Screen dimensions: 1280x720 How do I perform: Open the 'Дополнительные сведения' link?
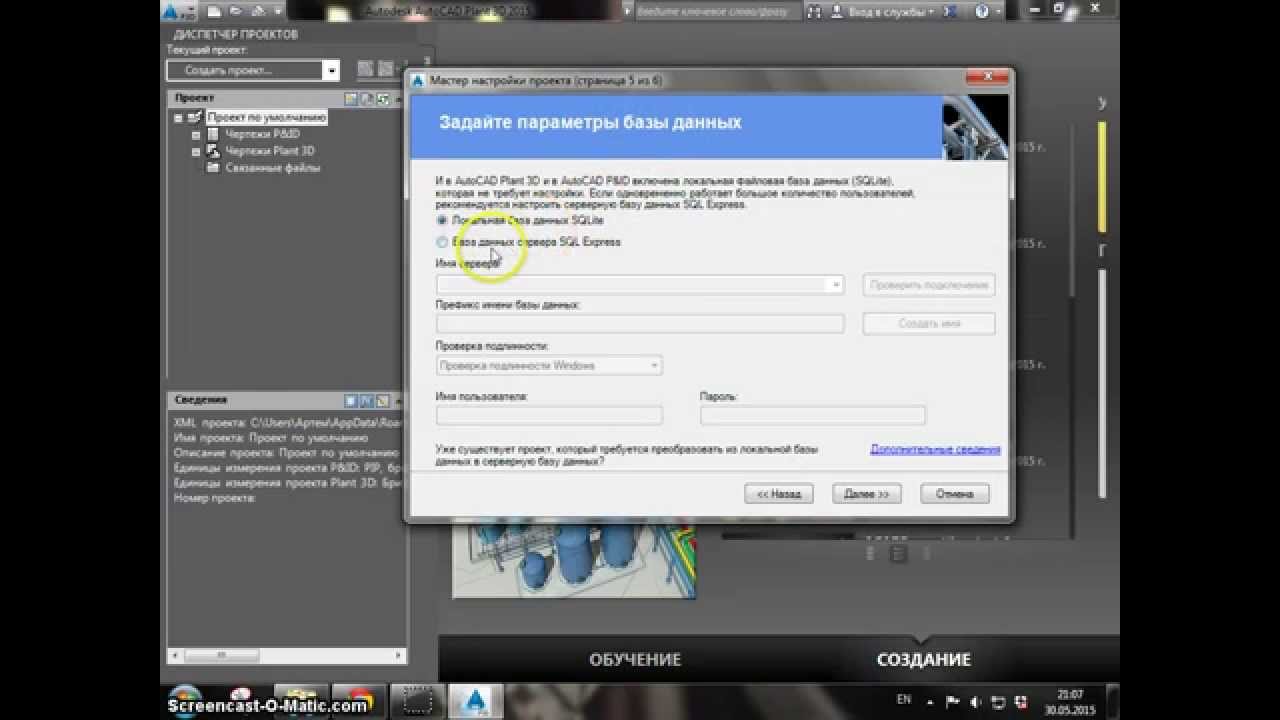pyautogui.click(x=935, y=450)
